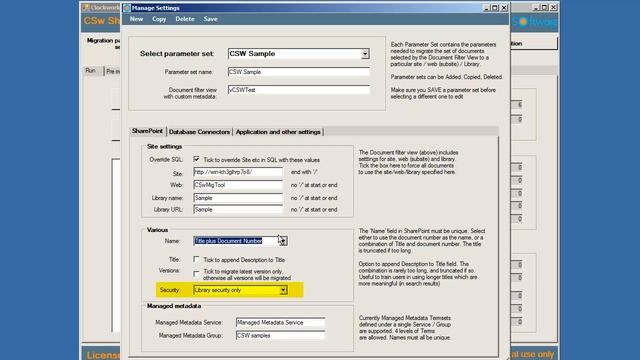The image size is (640, 360).
Task: Edit the Library name field
Action: point(238,198)
